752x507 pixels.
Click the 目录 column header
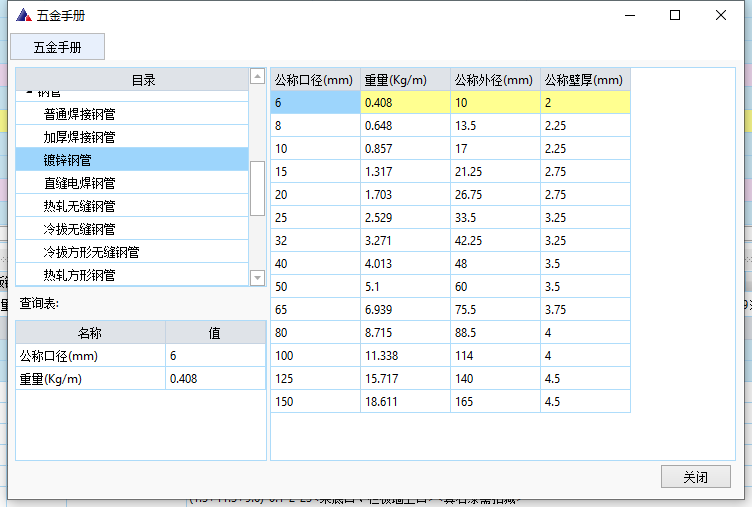[132, 80]
